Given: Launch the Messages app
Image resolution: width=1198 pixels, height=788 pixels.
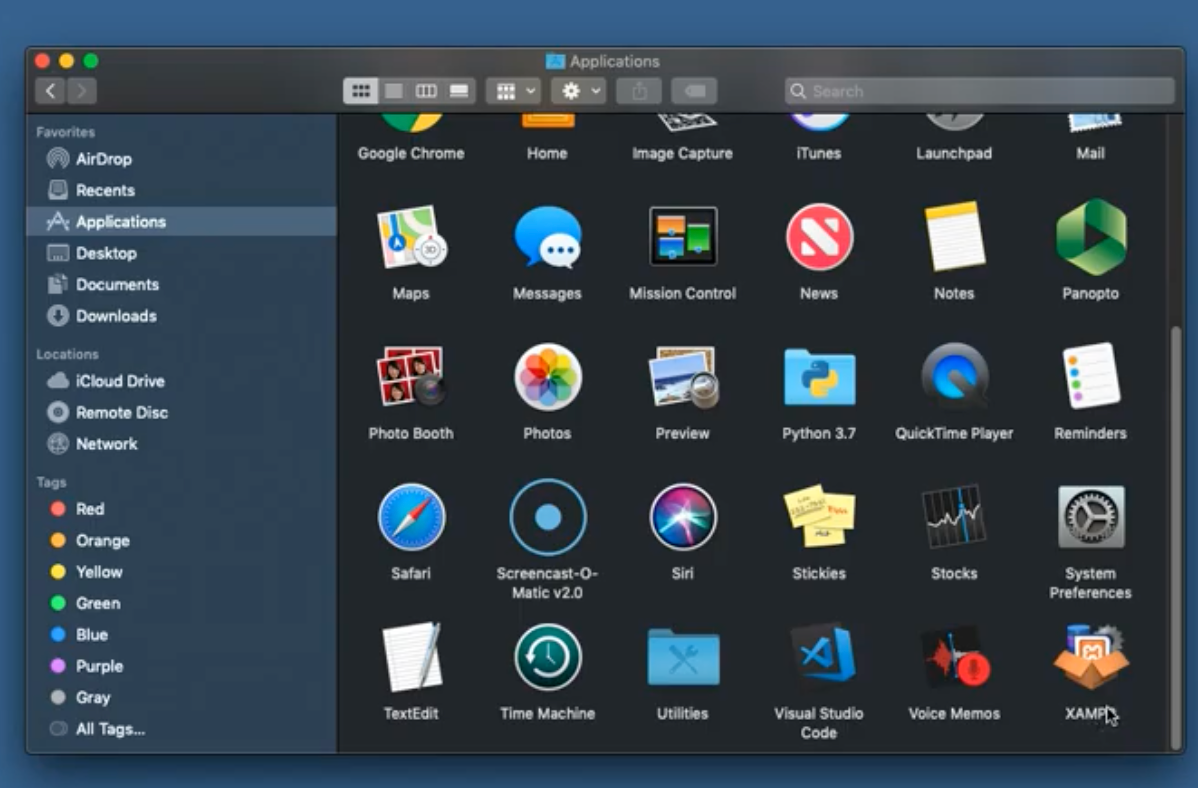Looking at the screenshot, I should [x=547, y=237].
